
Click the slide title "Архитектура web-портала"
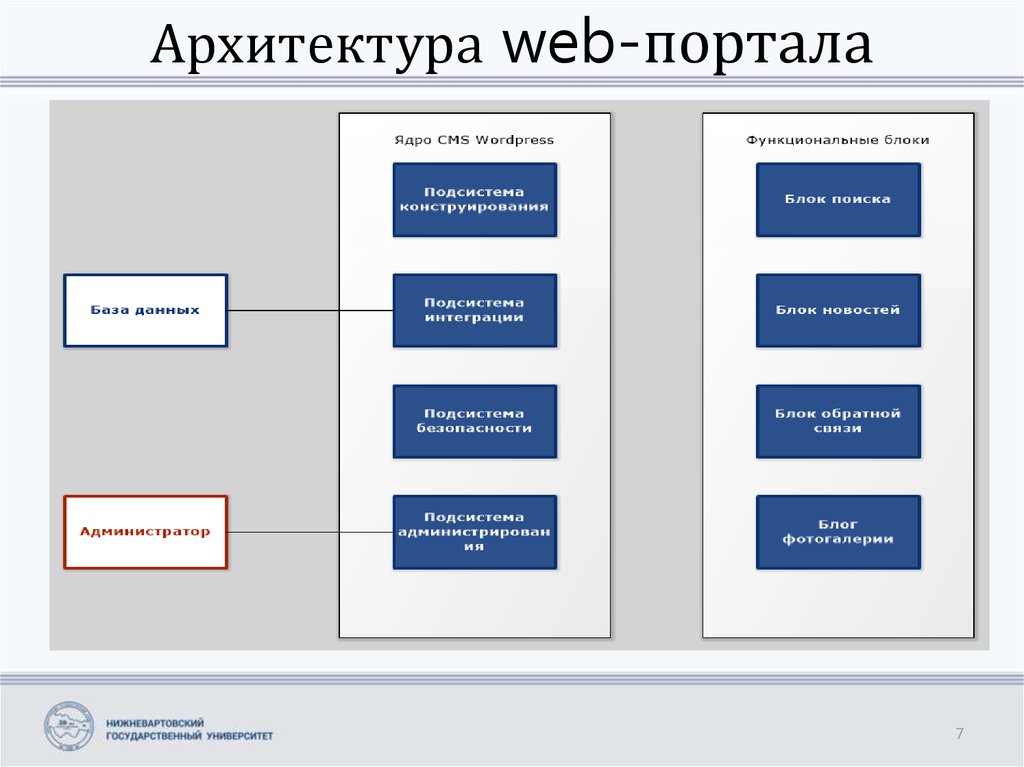coord(511,44)
